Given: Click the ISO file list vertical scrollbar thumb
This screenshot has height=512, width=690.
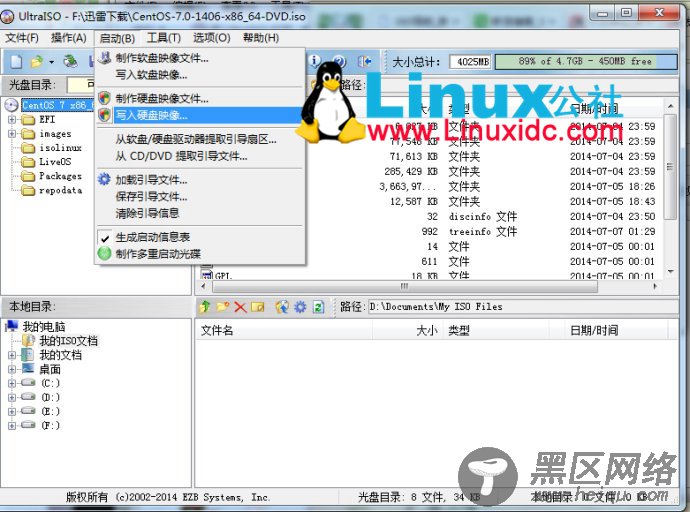Looking at the screenshot, I should (670, 167).
